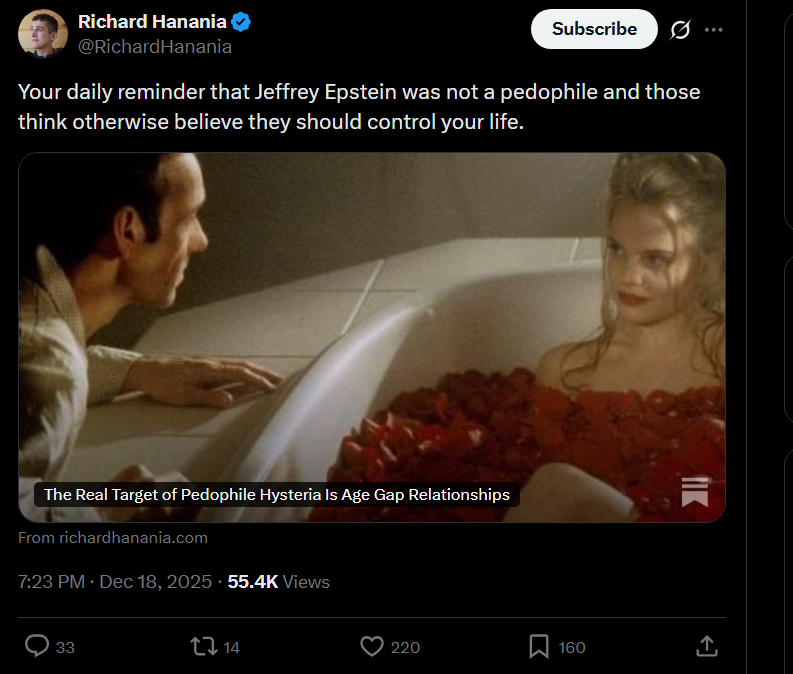The image size is (793, 674).
Task: Open the Grok actions icon beside Subscribe
Action: pyautogui.click(x=680, y=30)
